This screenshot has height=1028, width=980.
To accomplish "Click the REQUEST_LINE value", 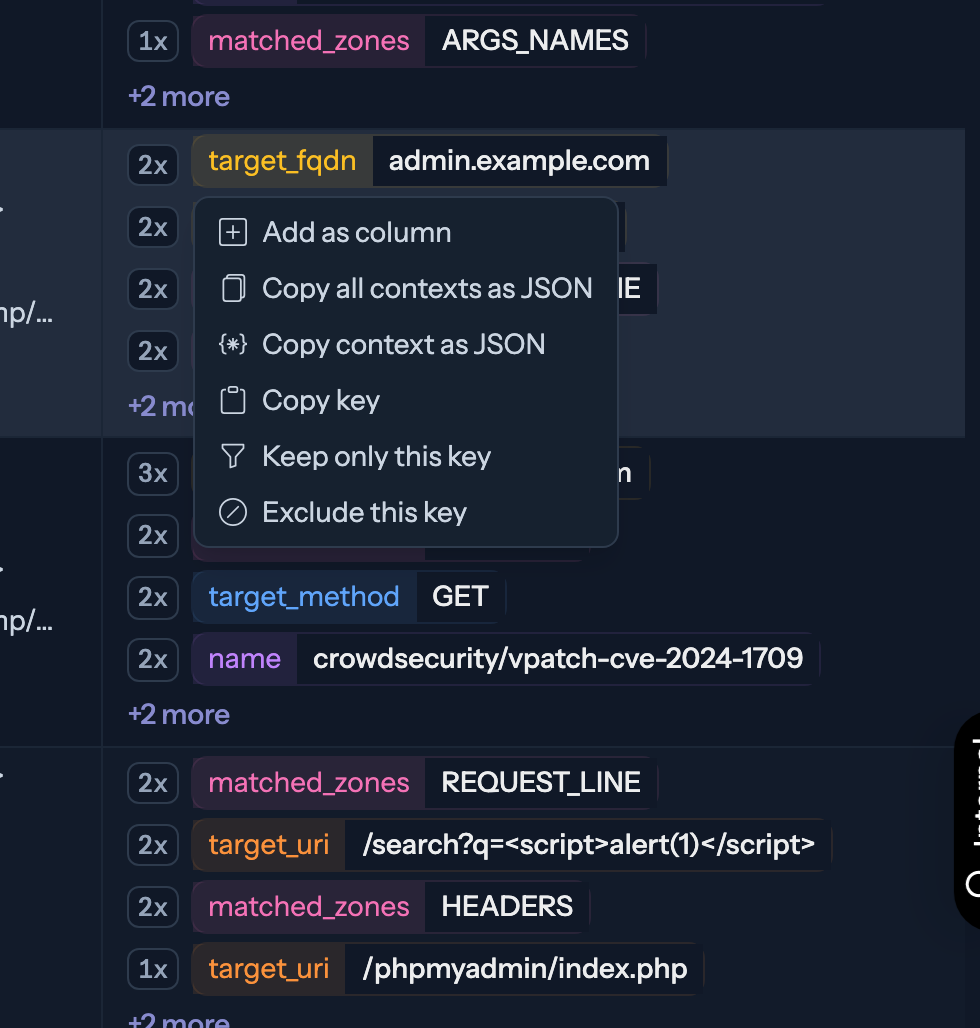I will [x=541, y=783].
